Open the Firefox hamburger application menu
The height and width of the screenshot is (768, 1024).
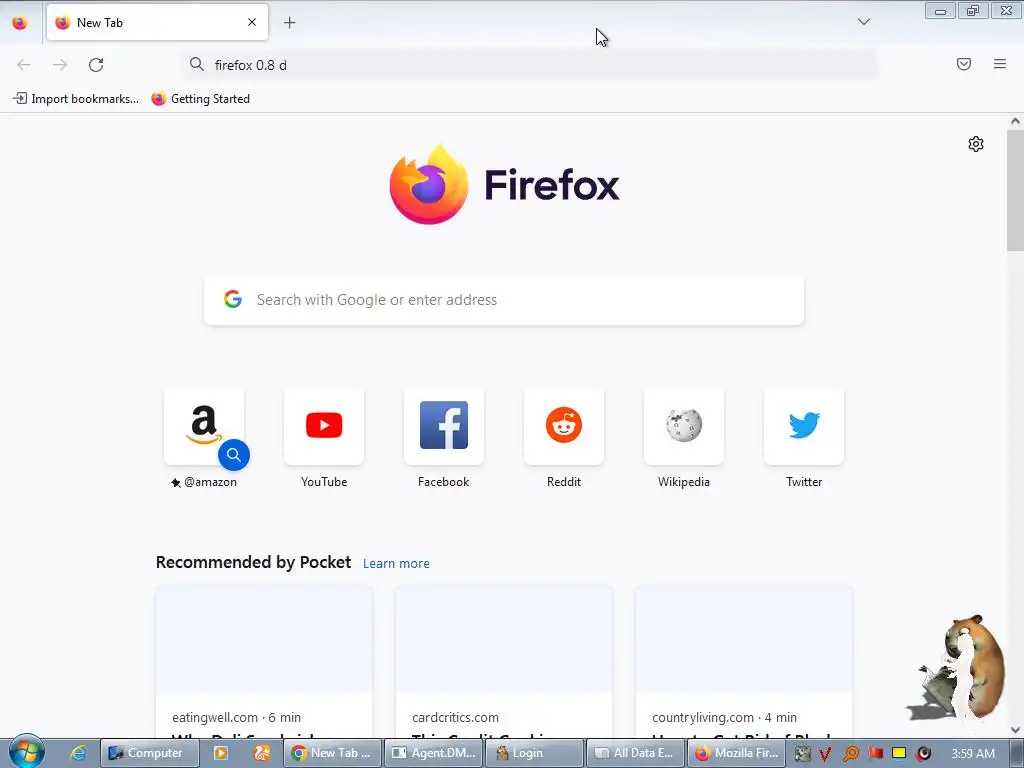coord(999,64)
